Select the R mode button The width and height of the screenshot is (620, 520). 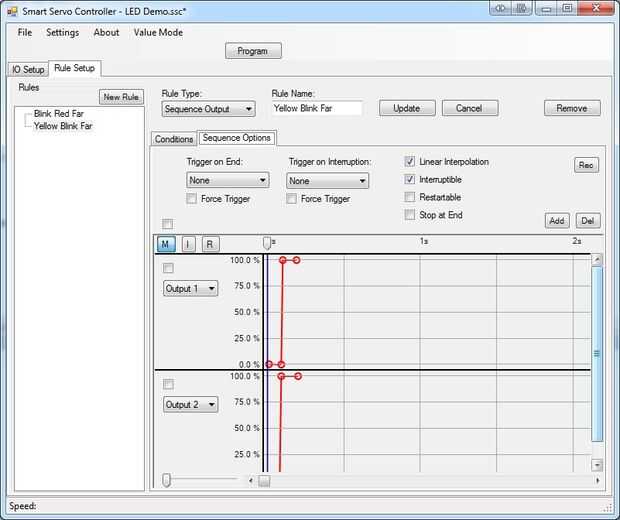210,244
